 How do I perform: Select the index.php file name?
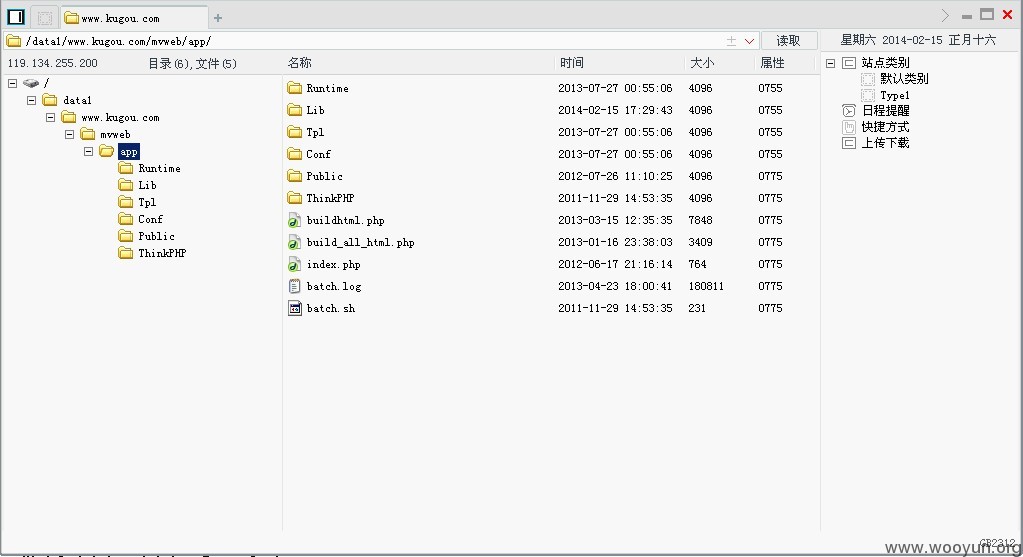pos(333,264)
